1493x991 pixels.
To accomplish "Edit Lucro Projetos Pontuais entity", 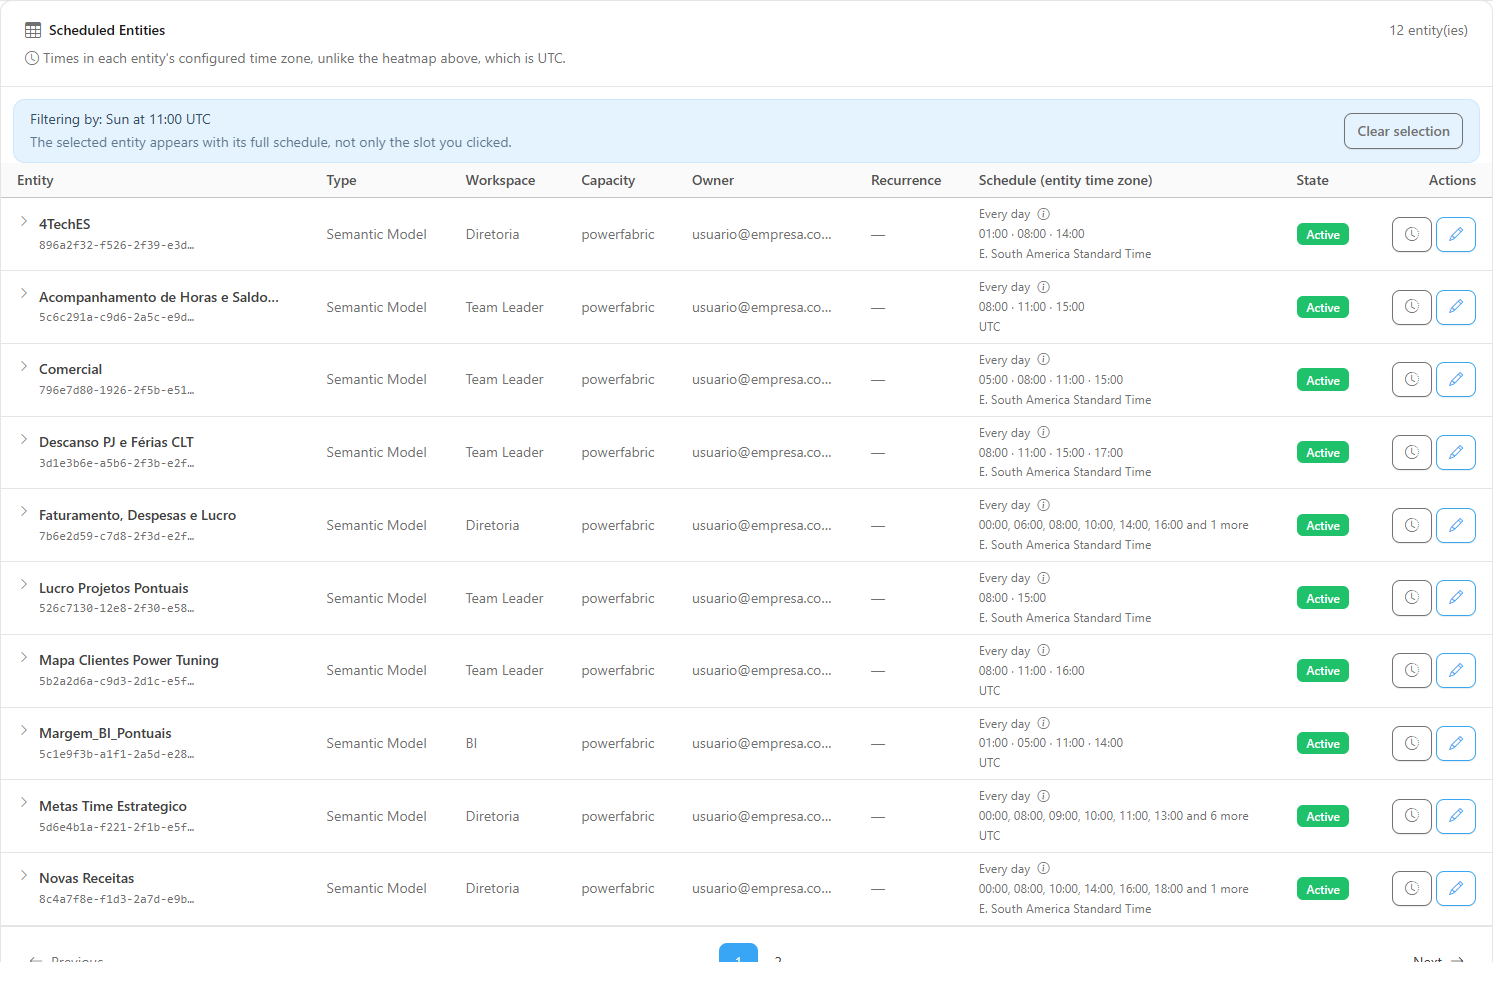I will (1455, 598).
